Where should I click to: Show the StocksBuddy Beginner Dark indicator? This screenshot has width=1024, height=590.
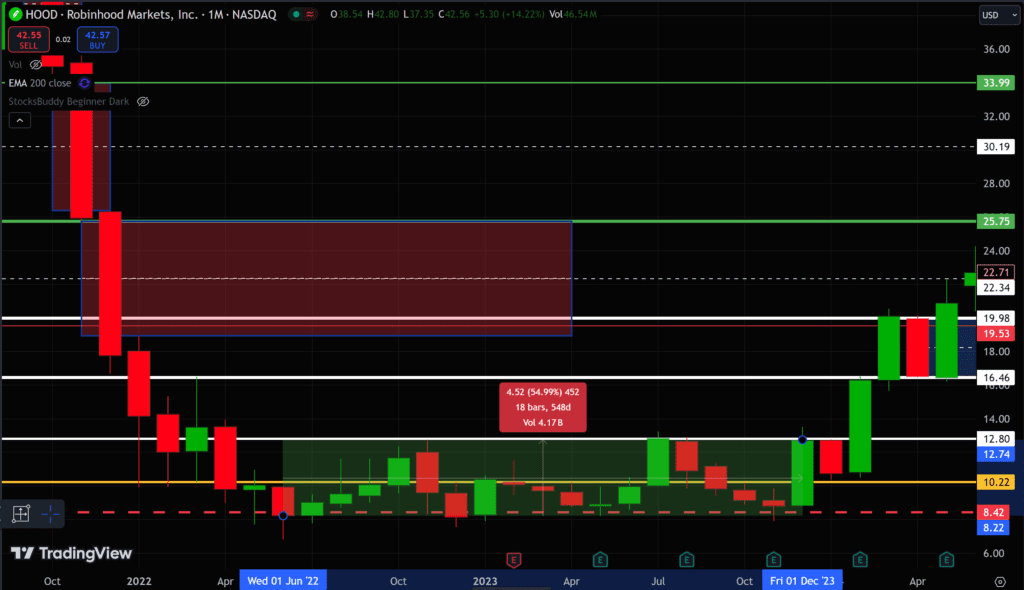pos(143,101)
